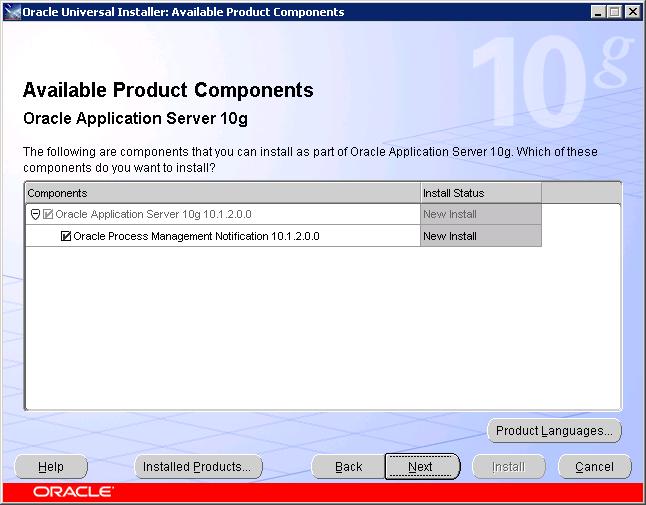Cancel the installation
The image size is (646, 505).
click(595, 467)
